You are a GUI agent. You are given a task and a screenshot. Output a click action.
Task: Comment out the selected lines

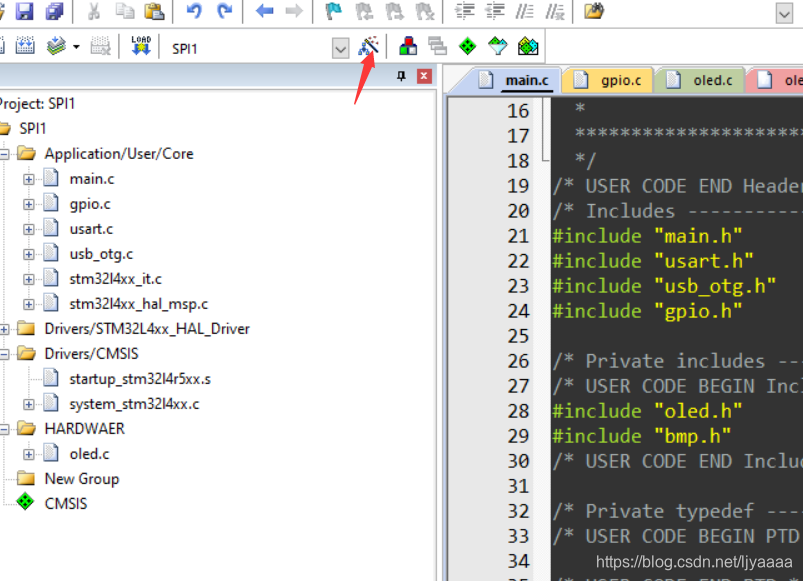pyautogui.click(x=524, y=11)
